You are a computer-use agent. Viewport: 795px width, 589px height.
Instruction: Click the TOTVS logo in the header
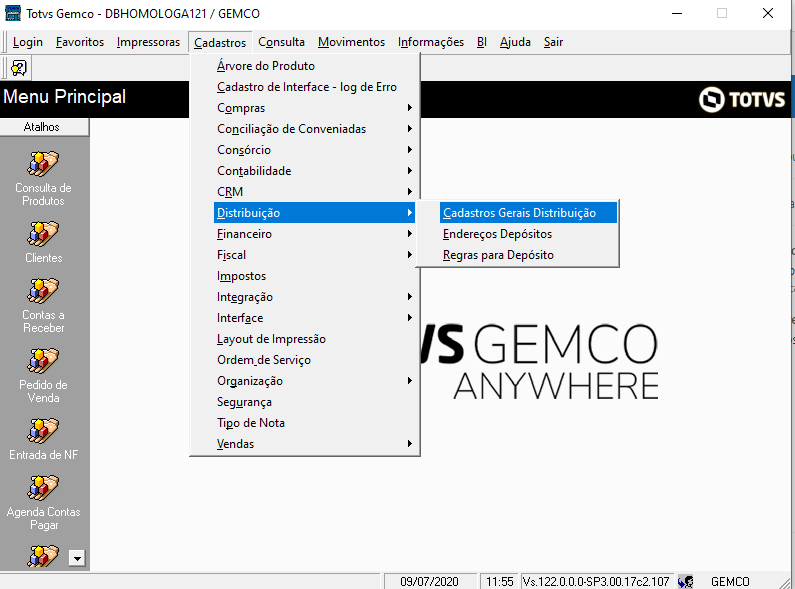742,99
